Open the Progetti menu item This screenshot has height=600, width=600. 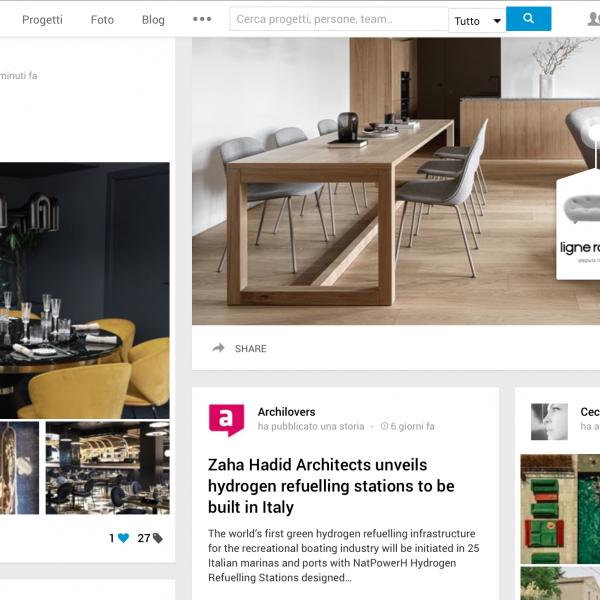[42, 20]
